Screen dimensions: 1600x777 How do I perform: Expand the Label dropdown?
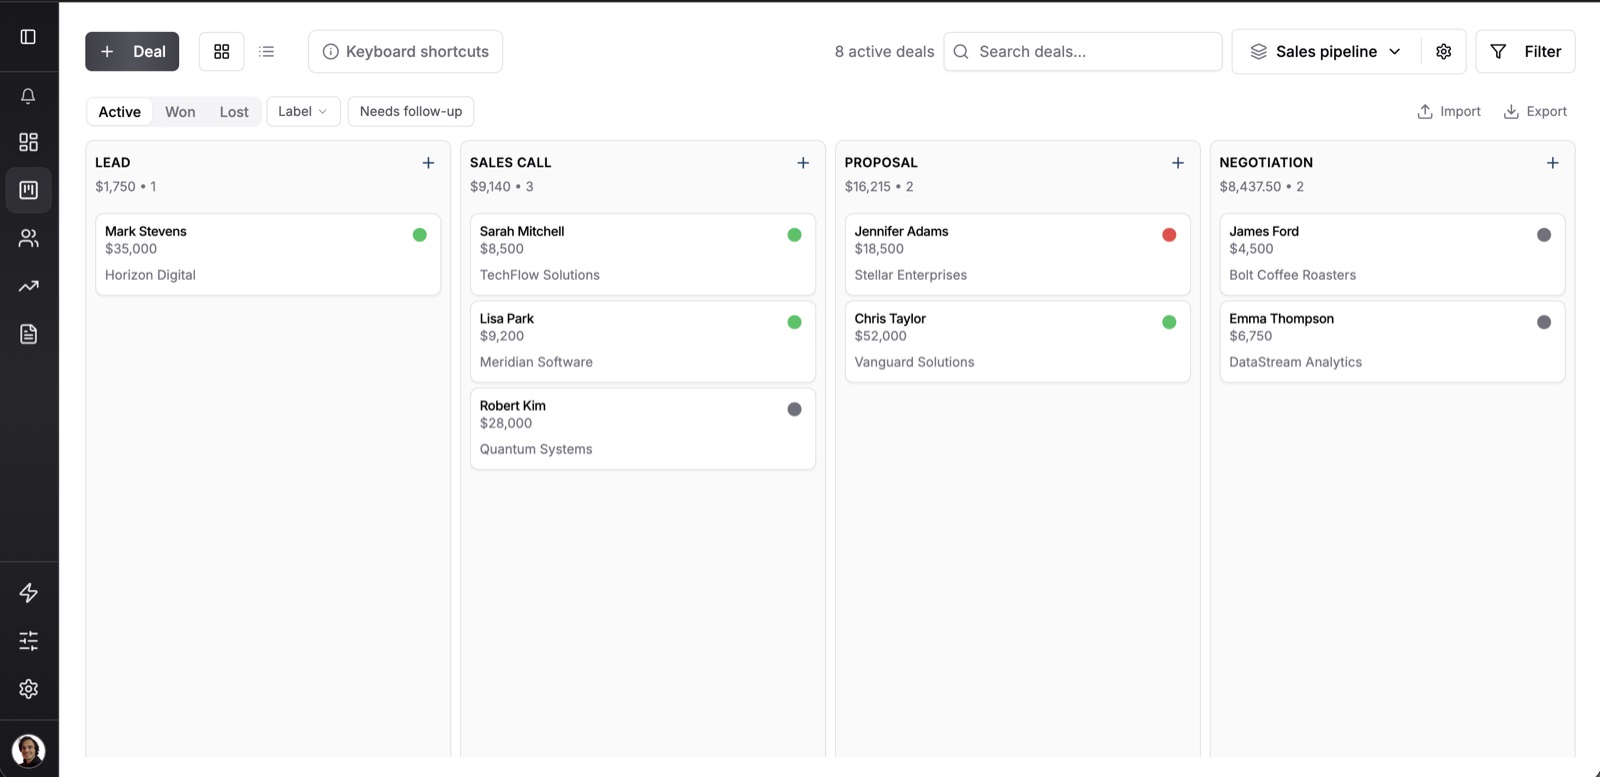[x=303, y=111]
